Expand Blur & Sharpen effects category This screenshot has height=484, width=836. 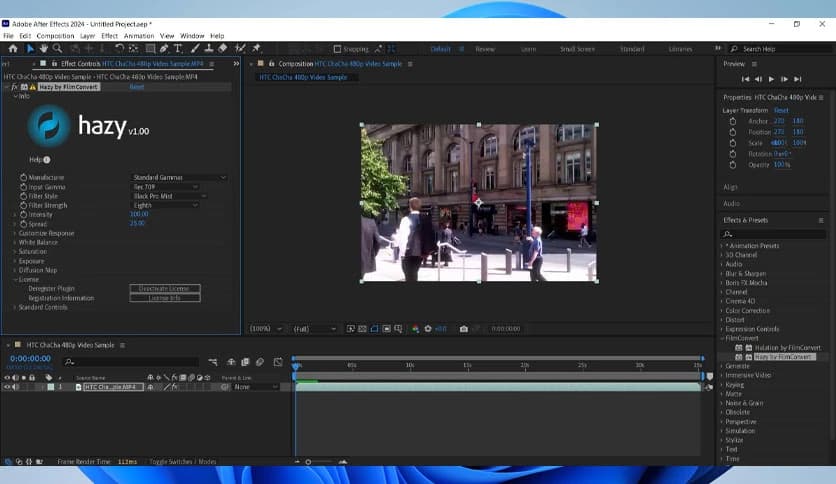click(x=722, y=273)
